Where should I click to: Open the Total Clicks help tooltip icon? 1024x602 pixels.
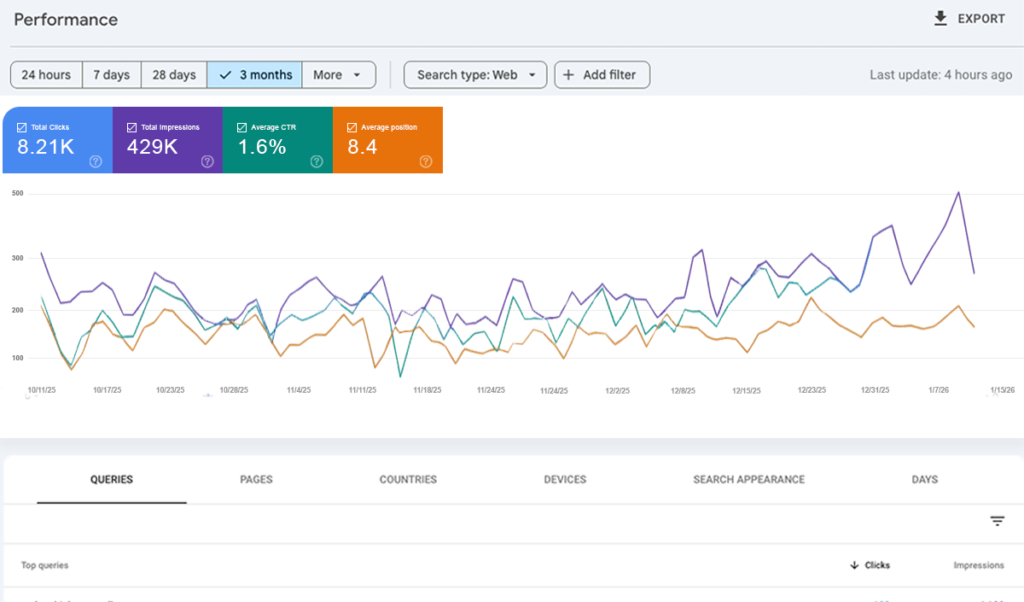95,160
